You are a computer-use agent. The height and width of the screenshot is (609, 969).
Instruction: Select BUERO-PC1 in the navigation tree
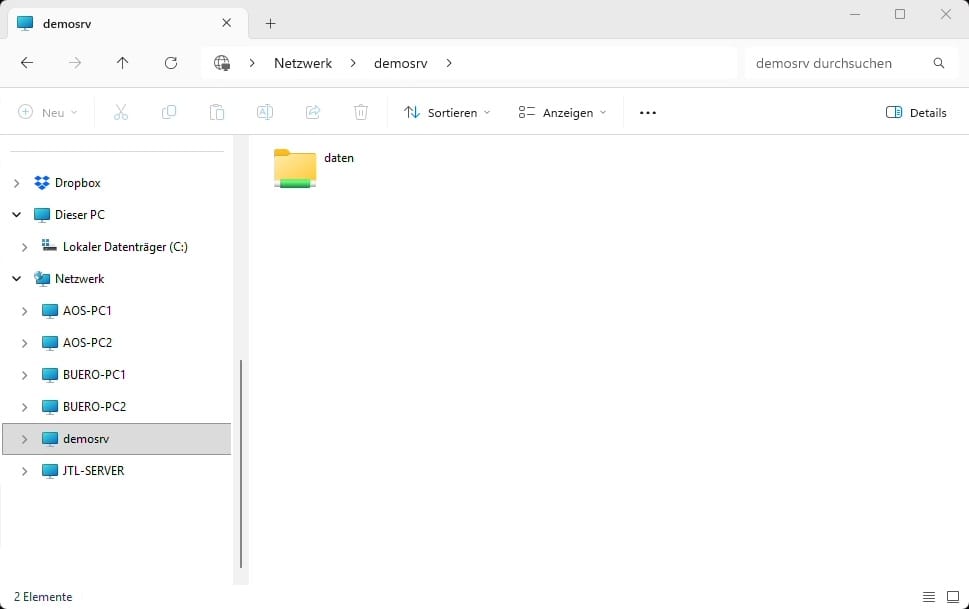pos(94,375)
